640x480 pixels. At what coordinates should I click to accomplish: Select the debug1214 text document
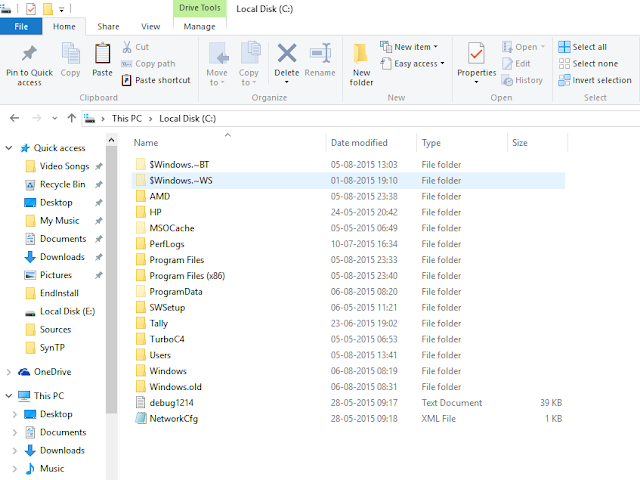pyautogui.click(x=348, y=402)
